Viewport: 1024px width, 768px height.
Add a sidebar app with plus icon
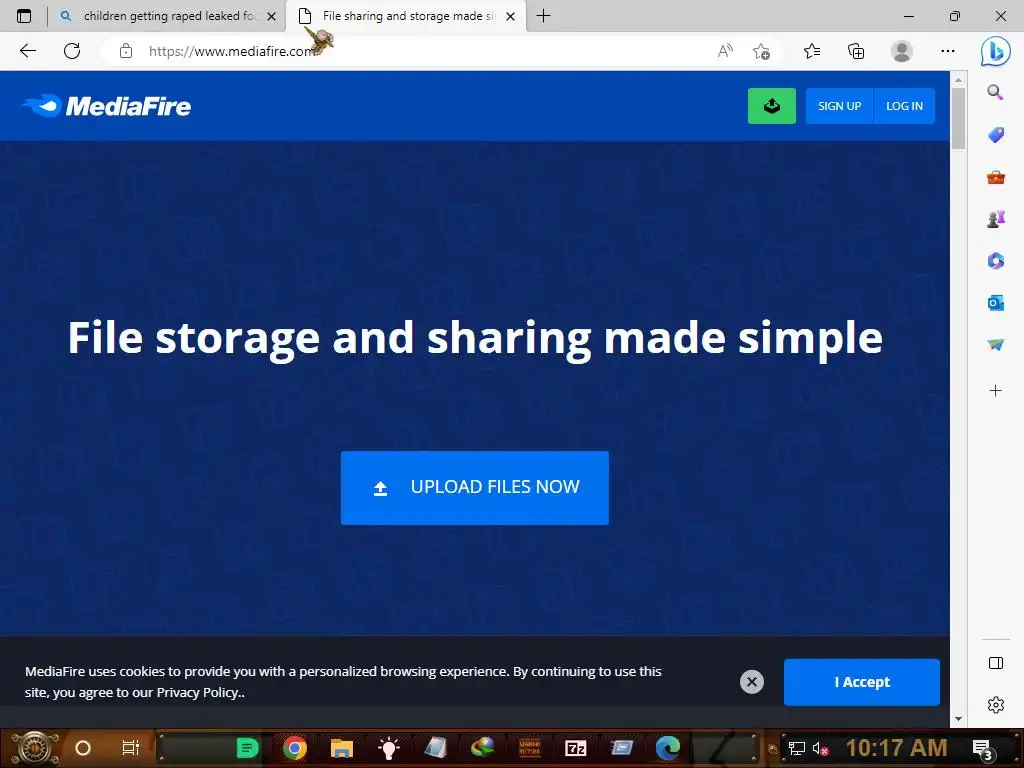click(x=995, y=391)
